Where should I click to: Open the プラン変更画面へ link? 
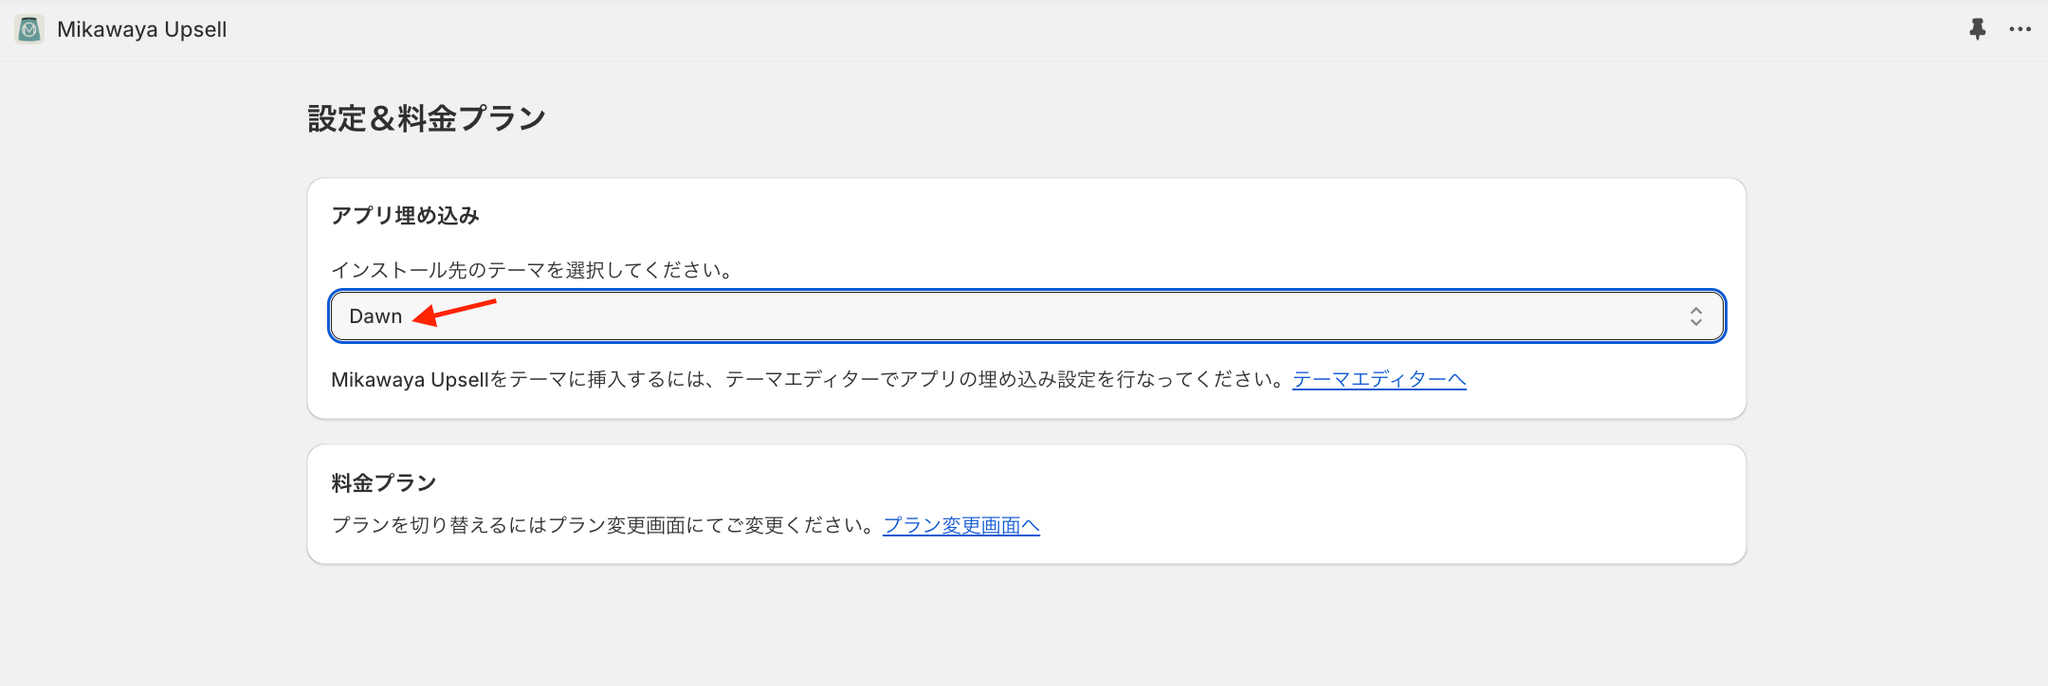(961, 525)
